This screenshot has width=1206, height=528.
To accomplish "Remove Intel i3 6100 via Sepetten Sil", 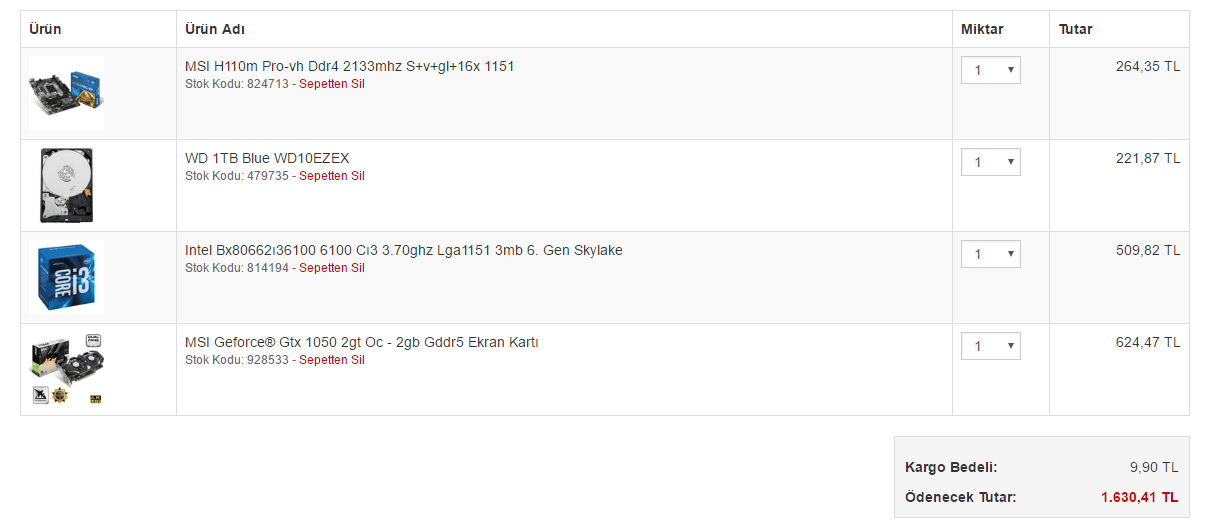I will 332,268.
